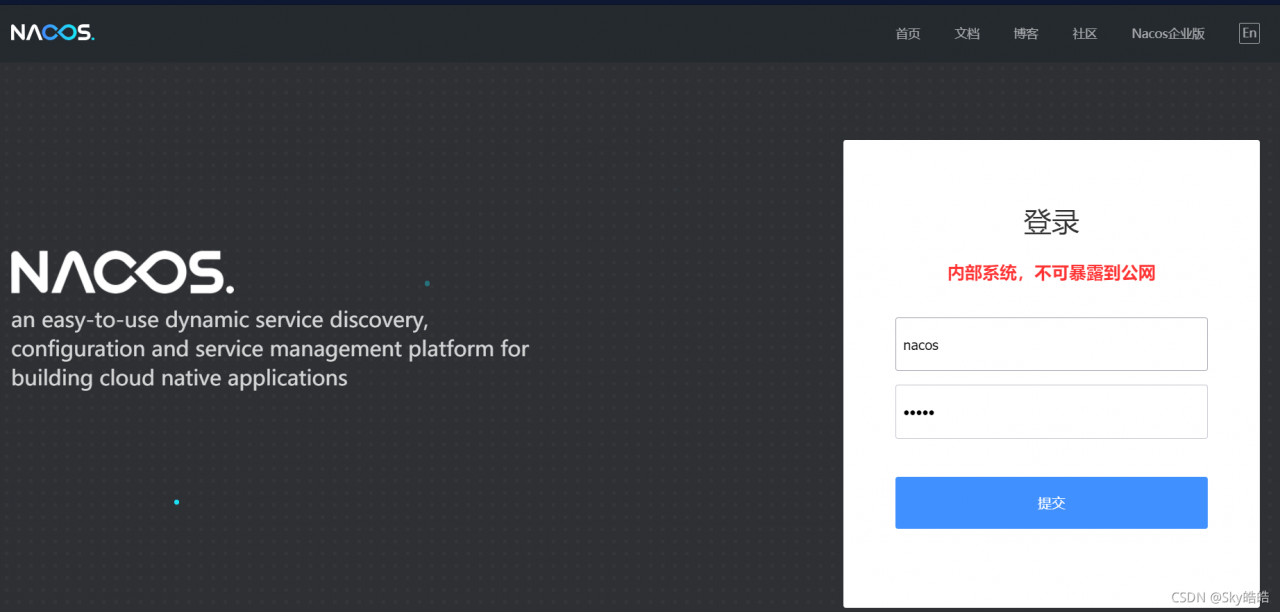This screenshot has width=1280, height=612.
Task: Open the 首页 home menu item
Action: tap(908, 34)
